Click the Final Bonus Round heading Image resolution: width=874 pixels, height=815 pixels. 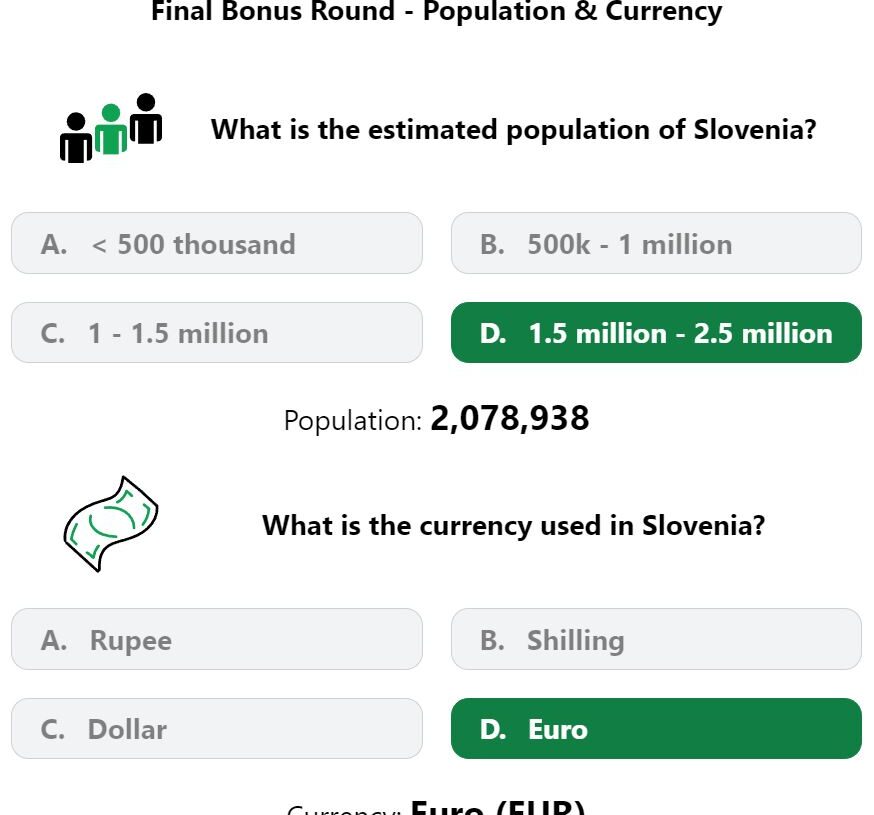(436, 11)
